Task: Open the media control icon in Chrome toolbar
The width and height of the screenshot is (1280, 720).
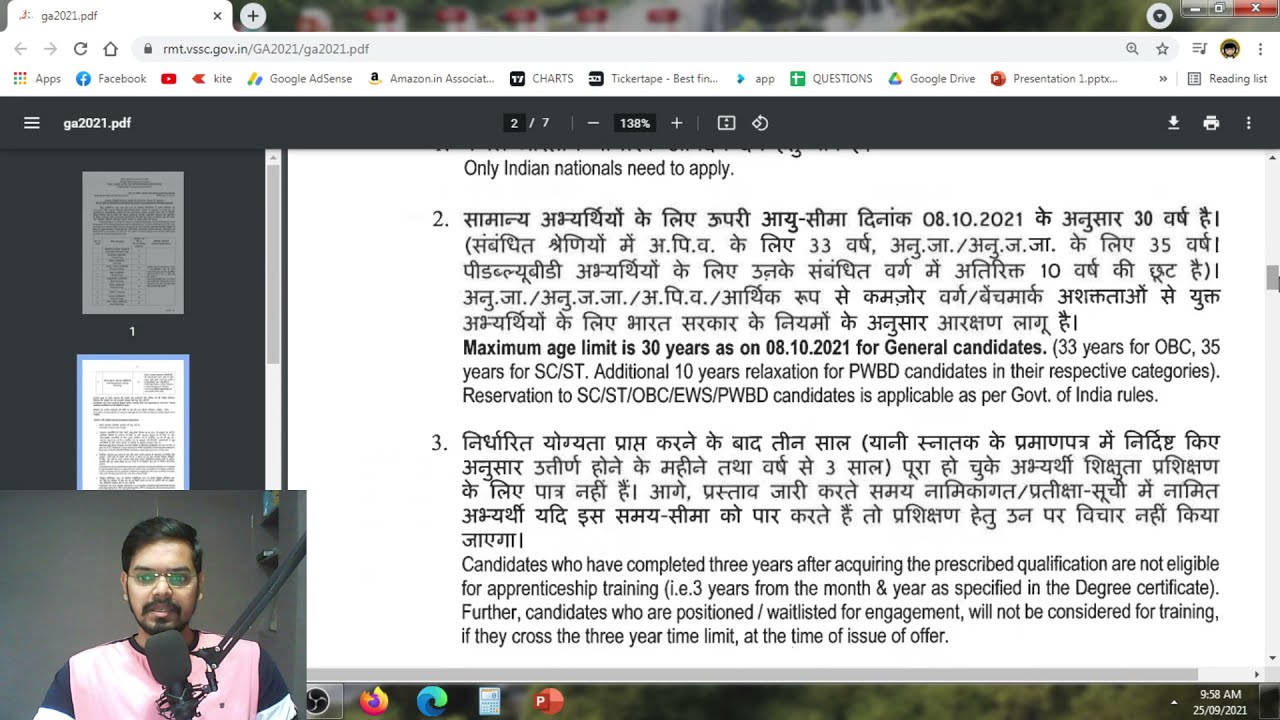Action: (1200, 48)
